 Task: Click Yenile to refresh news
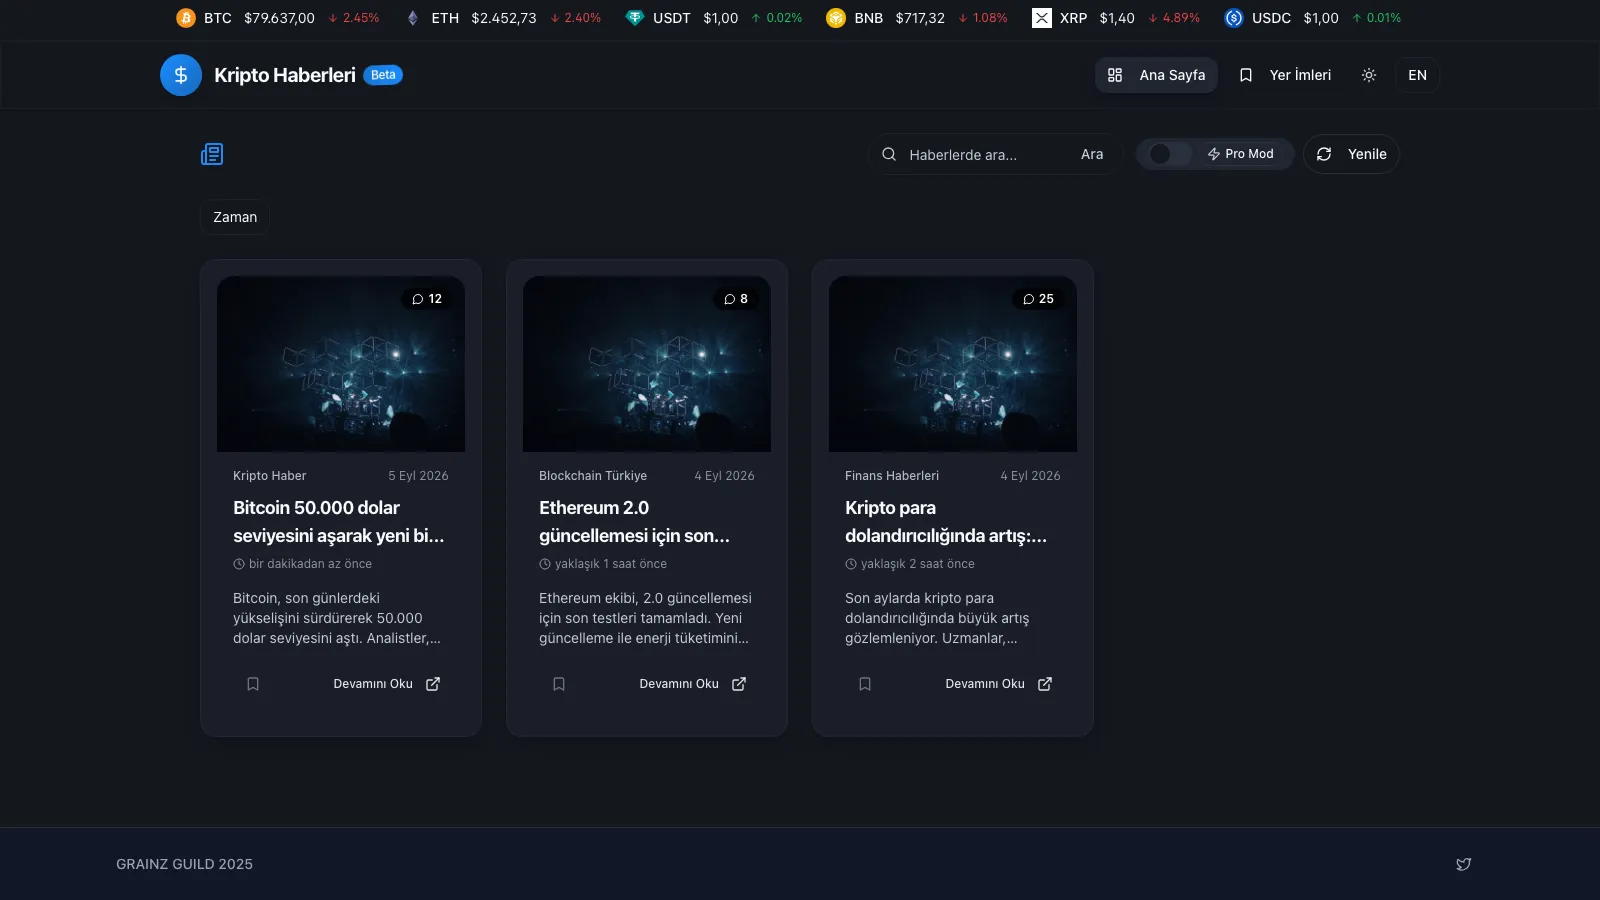pos(1351,154)
